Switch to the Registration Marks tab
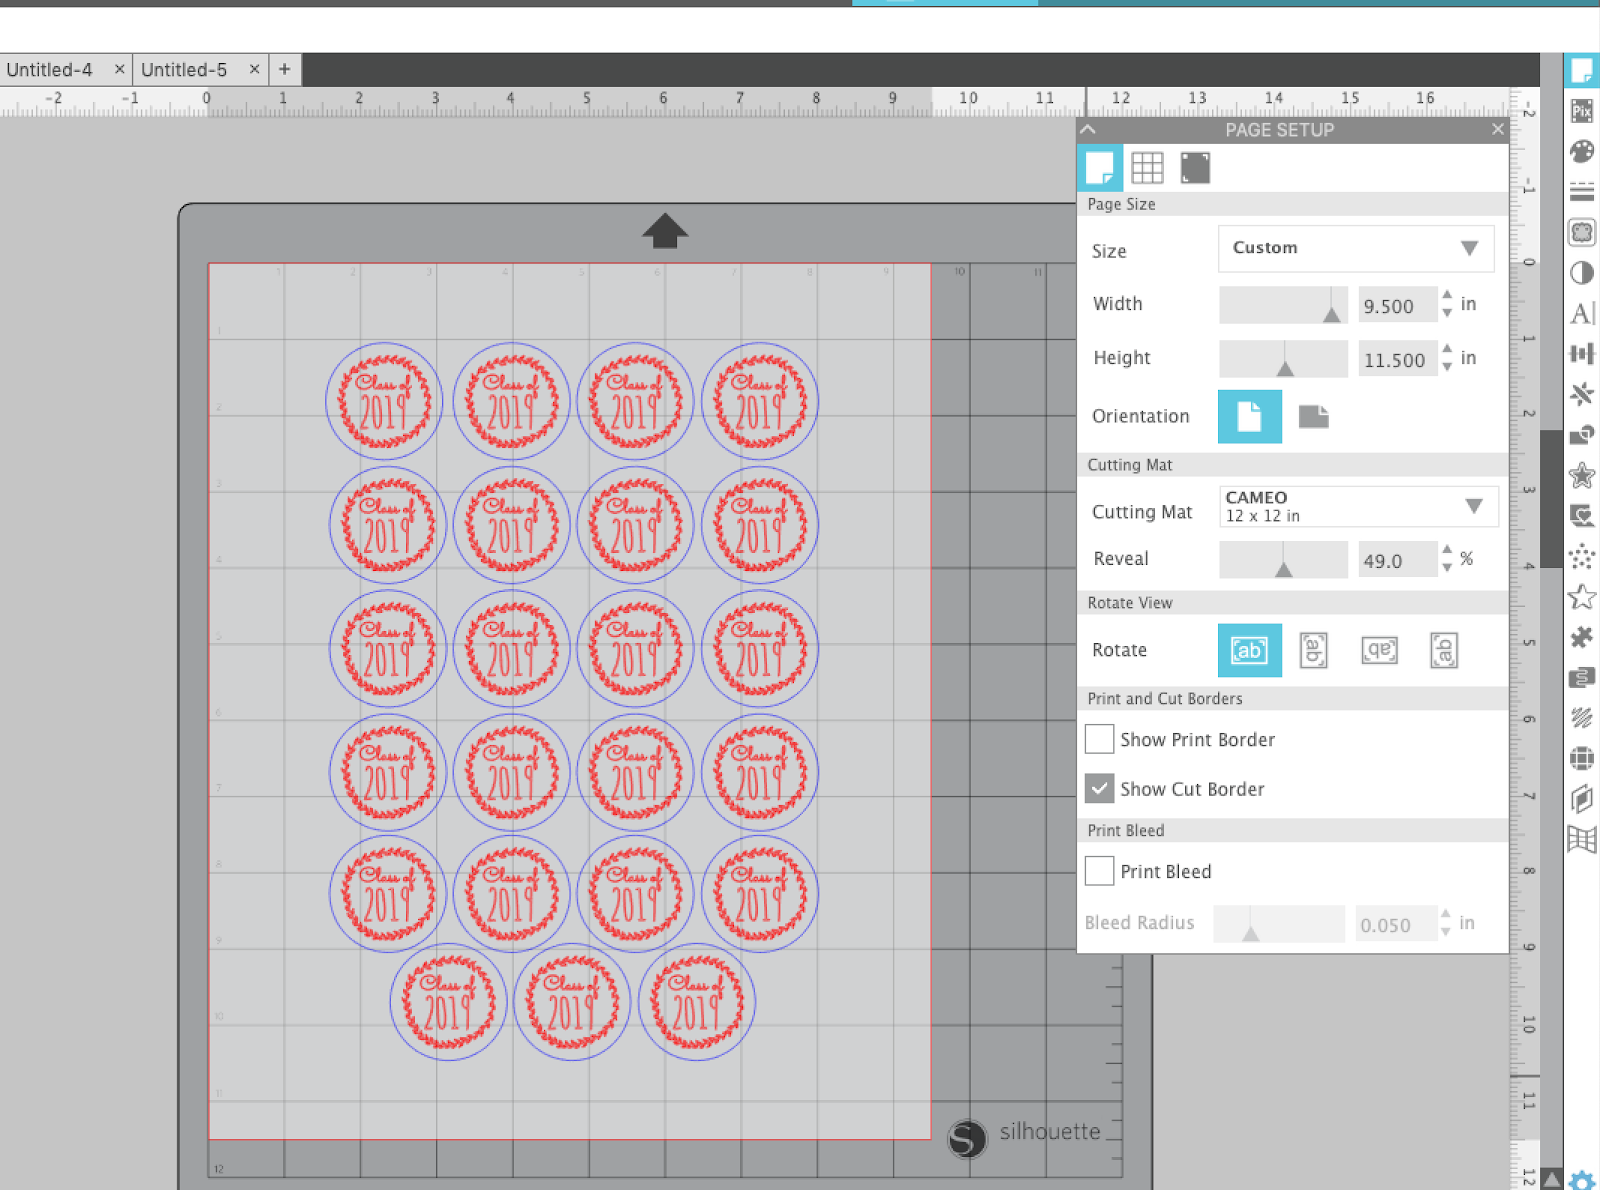1600x1190 pixels. [1195, 168]
